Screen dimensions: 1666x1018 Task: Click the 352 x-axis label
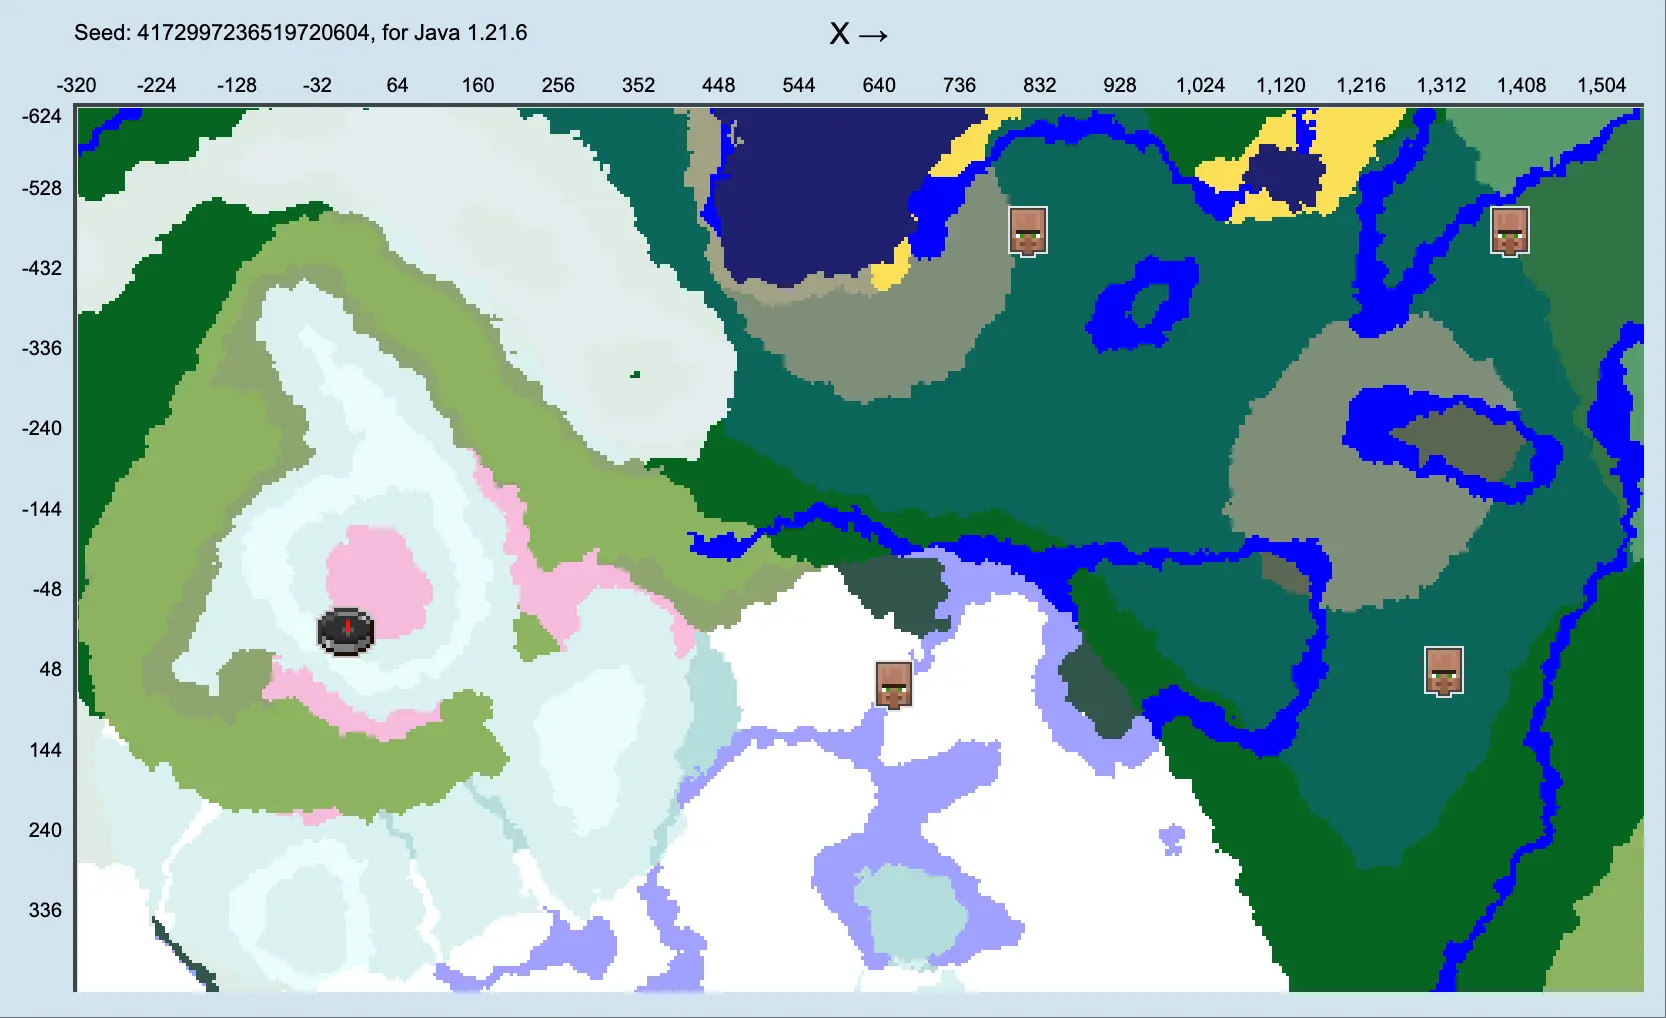click(x=638, y=85)
